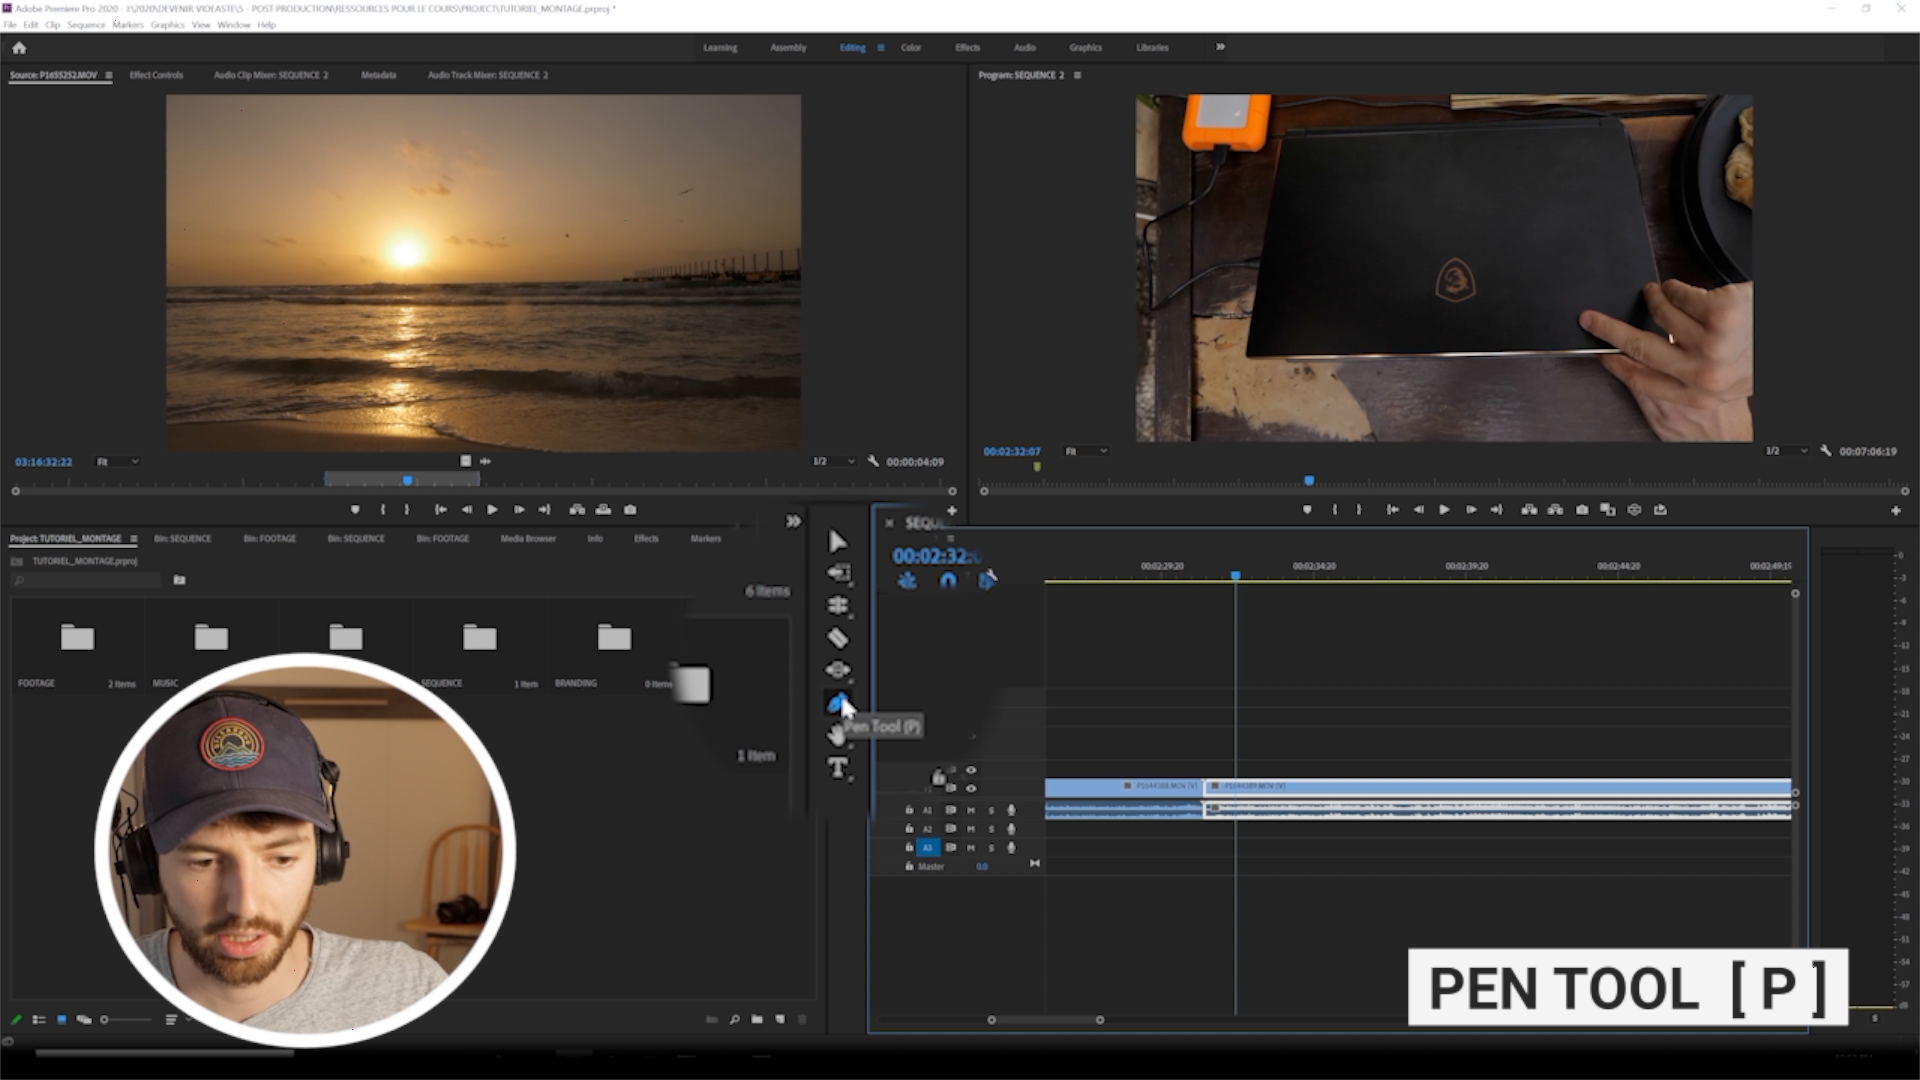
Task: Toggle the lock on track A3
Action: [909, 847]
